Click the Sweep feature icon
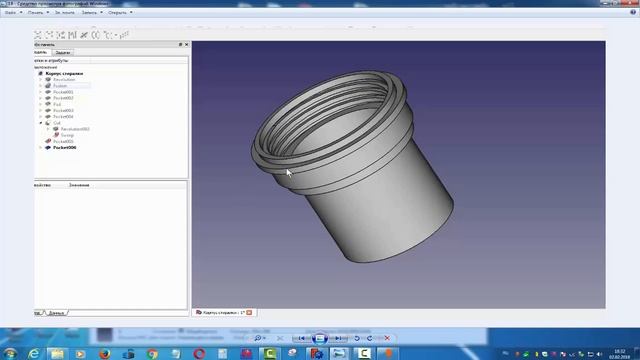This screenshot has width=640, height=360. click(56, 135)
